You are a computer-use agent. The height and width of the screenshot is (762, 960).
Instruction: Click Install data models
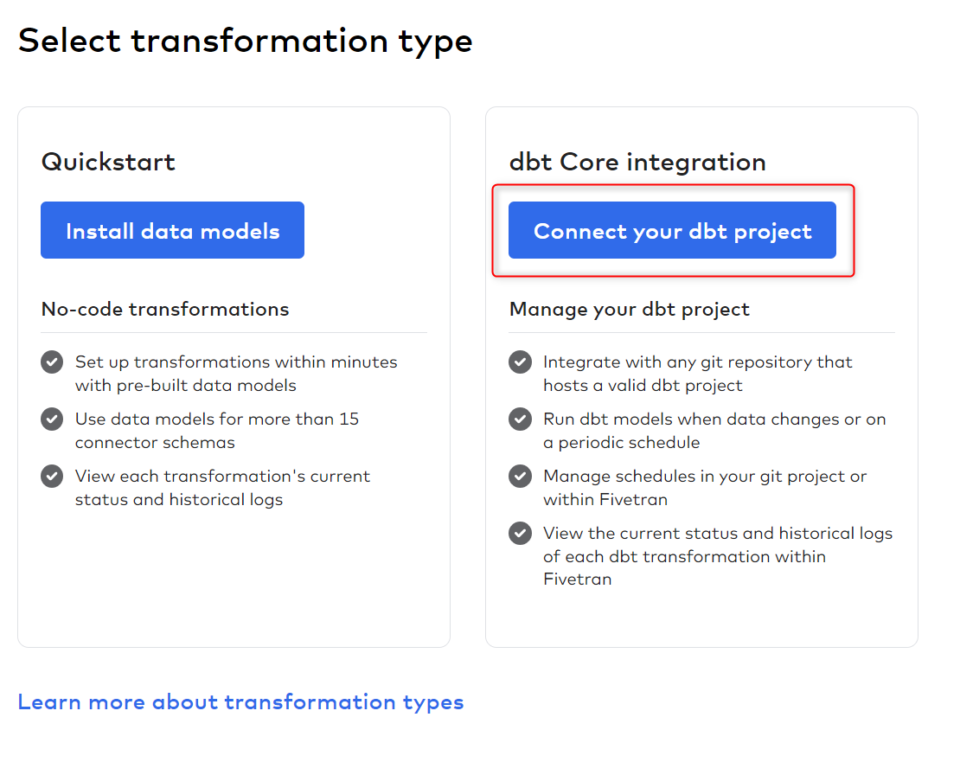coord(172,230)
